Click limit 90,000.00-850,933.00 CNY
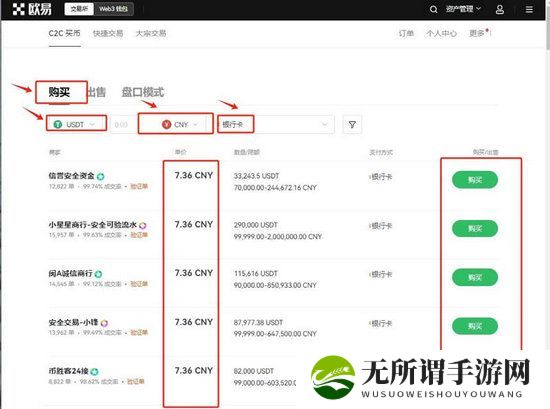550x409 pixels. 275,285
